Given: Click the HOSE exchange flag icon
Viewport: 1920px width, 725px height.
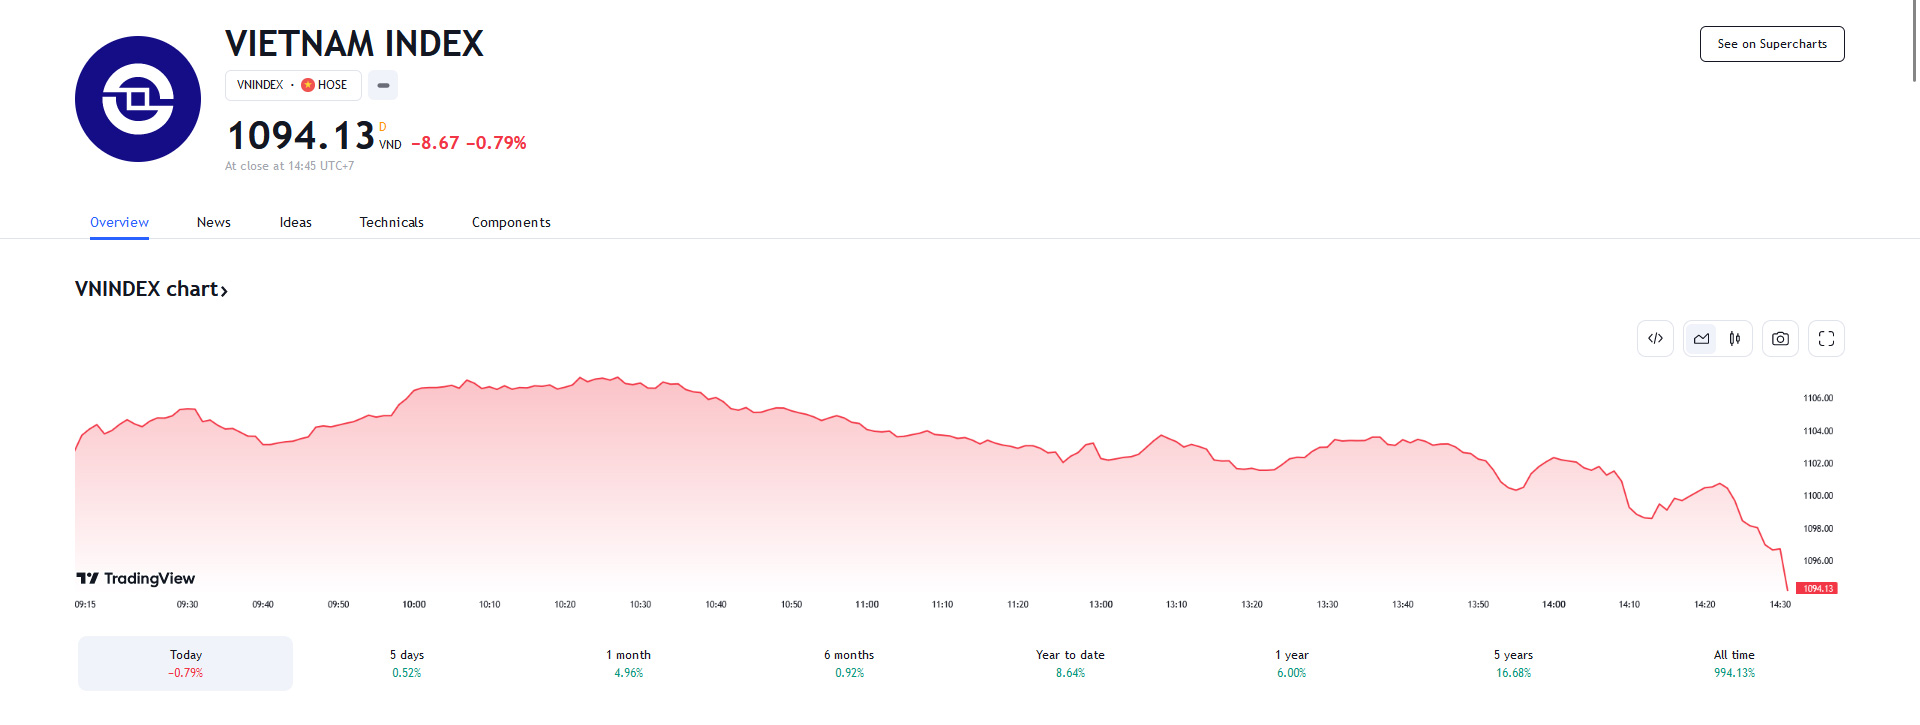Looking at the screenshot, I should (308, 85).
